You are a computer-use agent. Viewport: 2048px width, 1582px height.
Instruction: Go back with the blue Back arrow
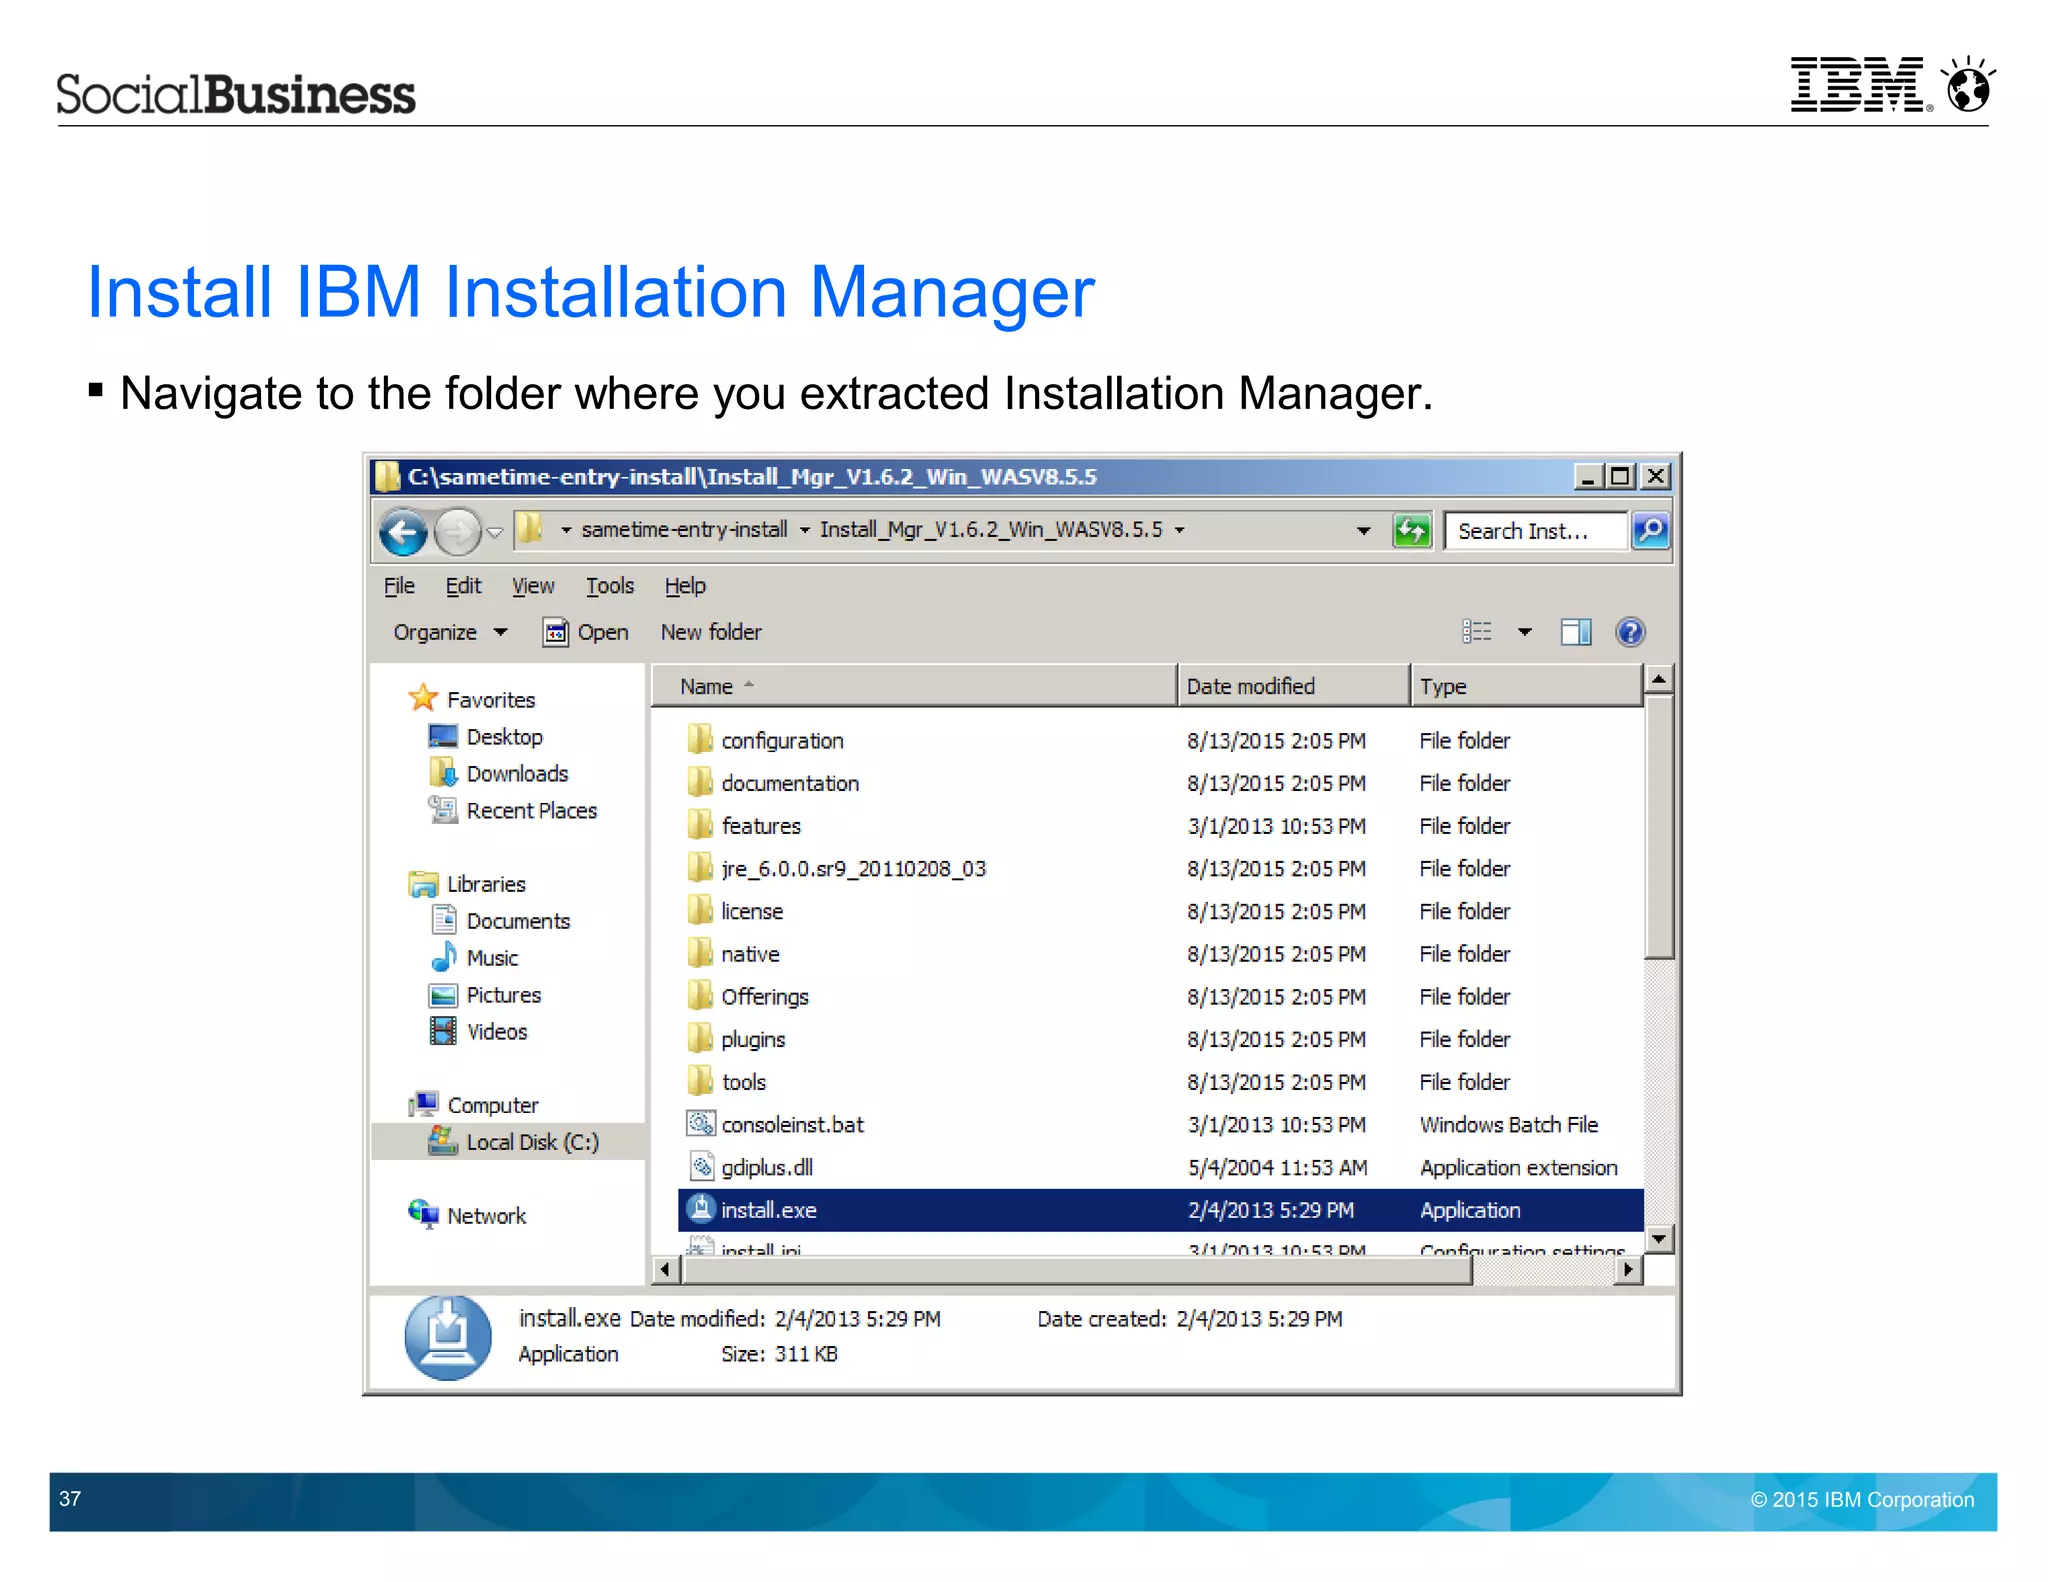pos(403,531)
